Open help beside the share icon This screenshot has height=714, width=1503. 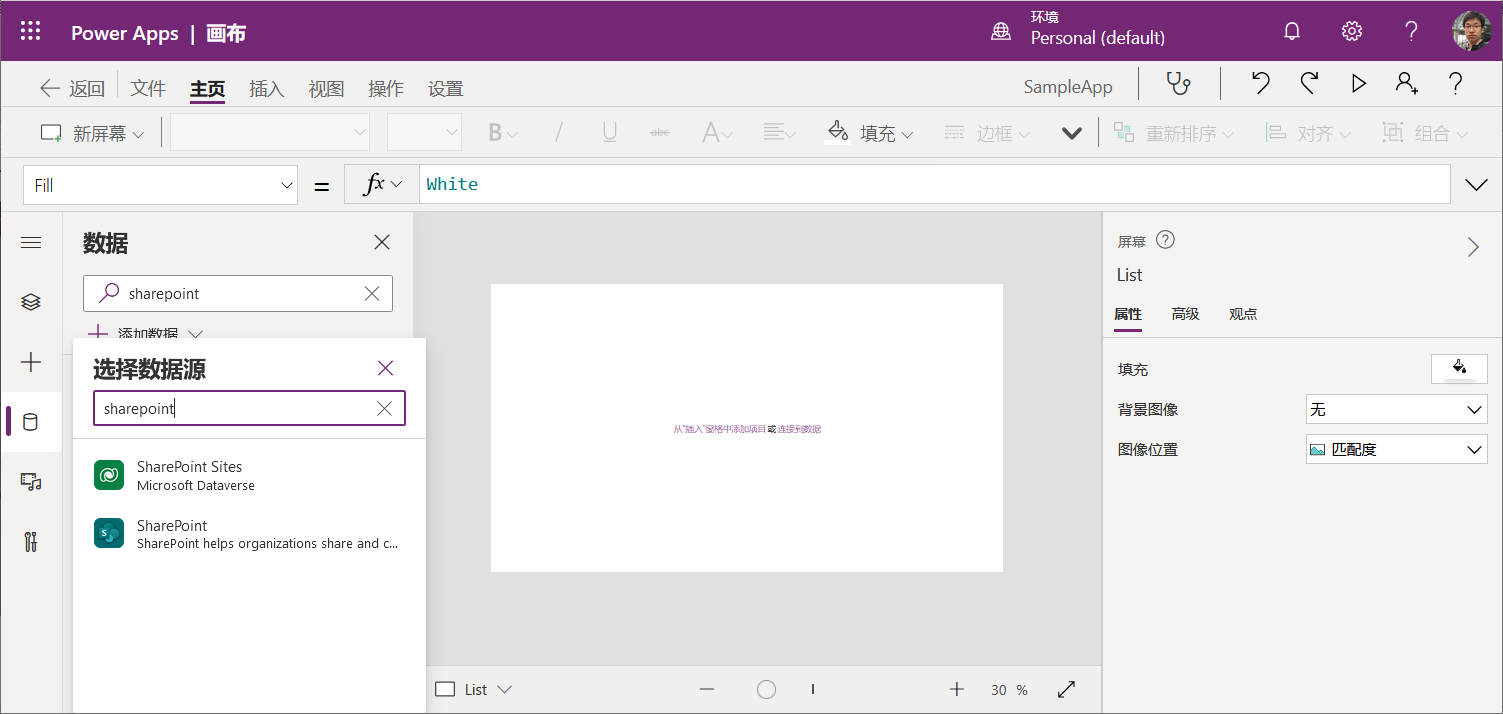click(1456, 84)
